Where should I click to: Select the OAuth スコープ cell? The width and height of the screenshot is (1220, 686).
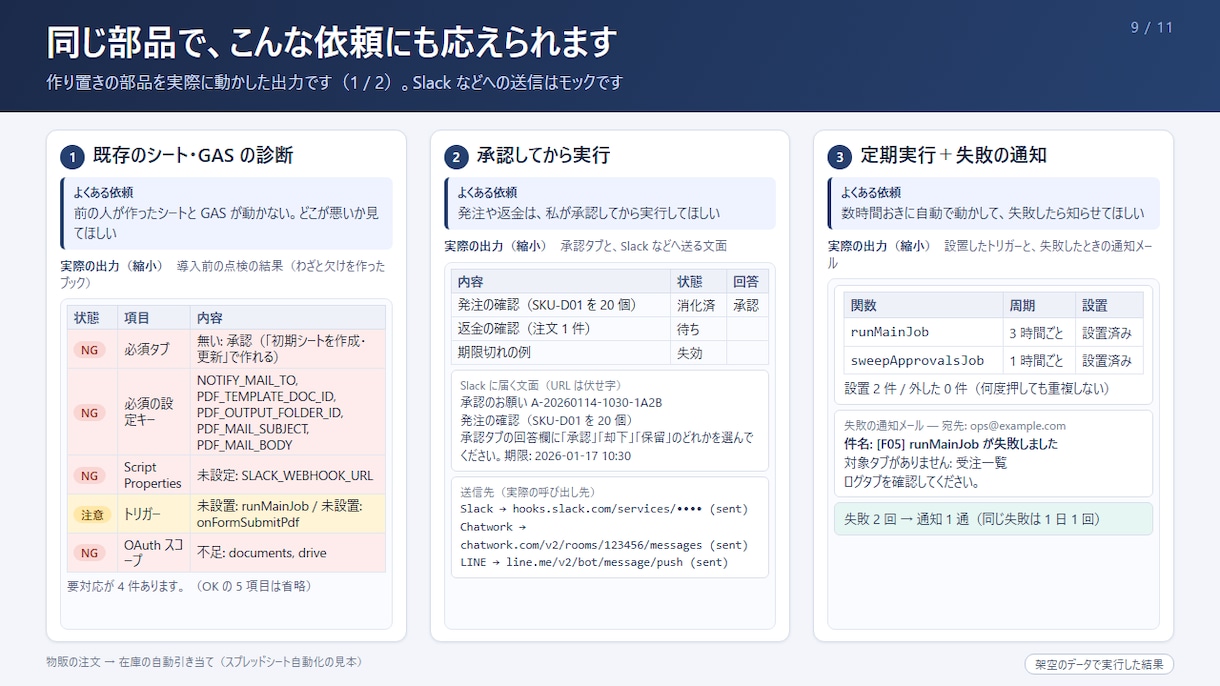(x=154, y=553)
